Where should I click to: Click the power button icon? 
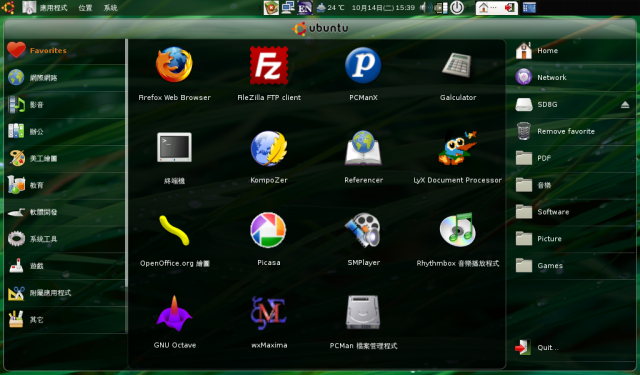pyautogui.click(x=457, y=7)
